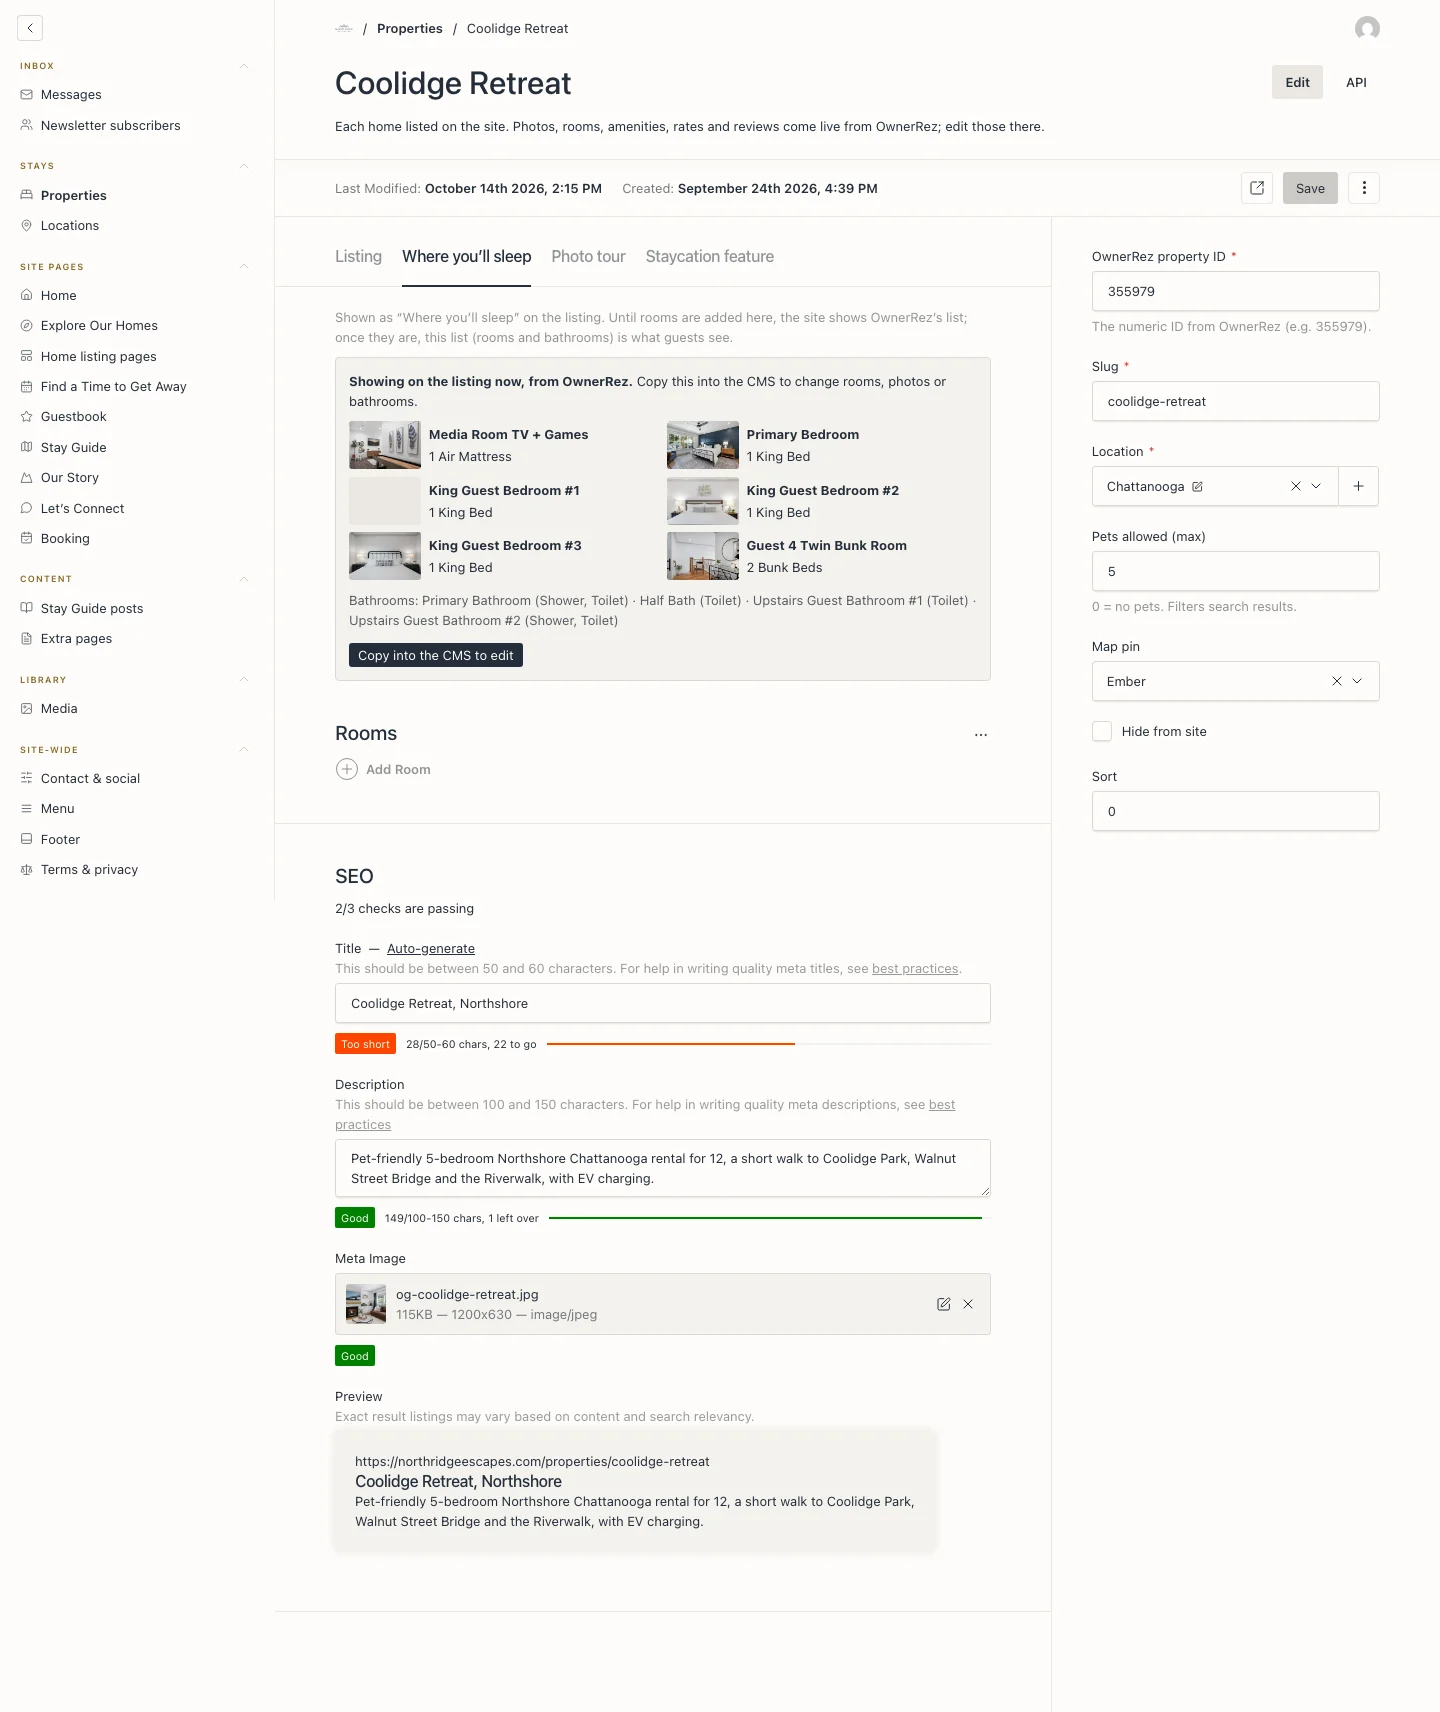Clear the Ember map pin selection
Viewport: 1440px width, 1712px height.
tap(1337, 681)
